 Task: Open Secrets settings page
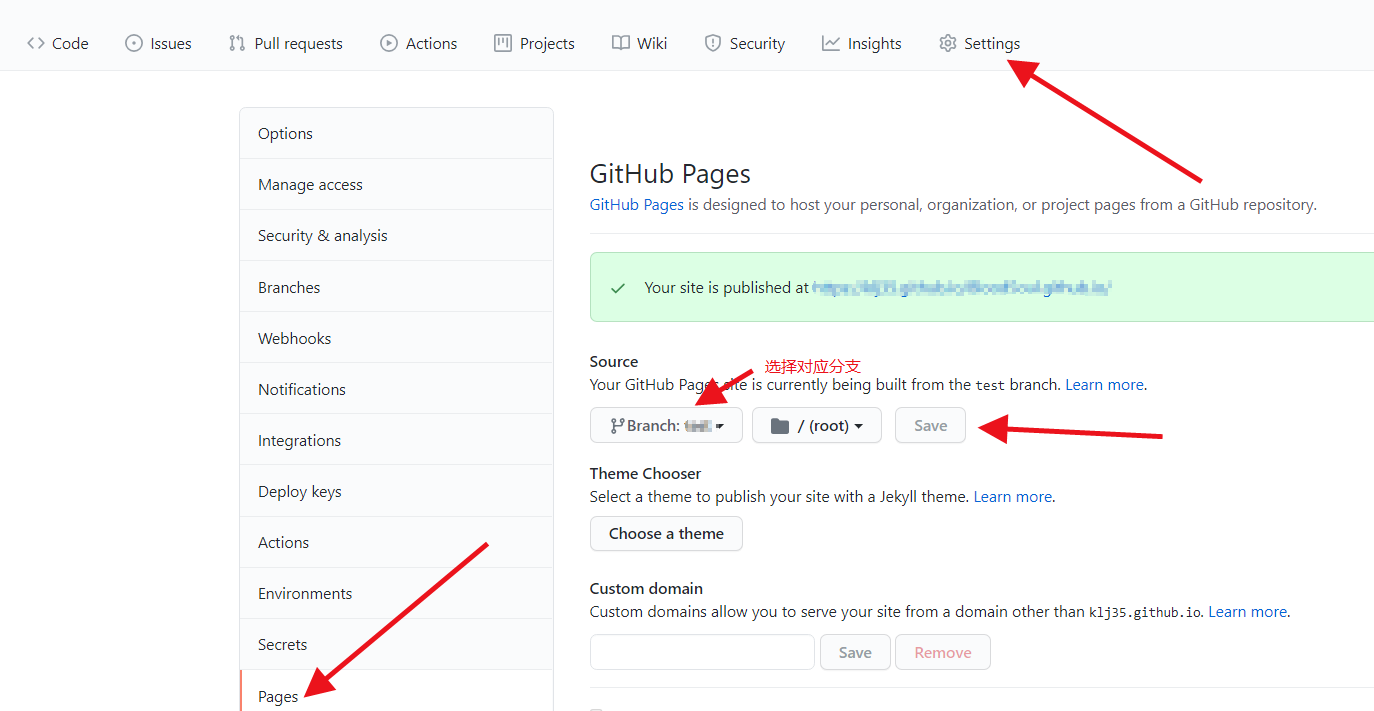396,644
